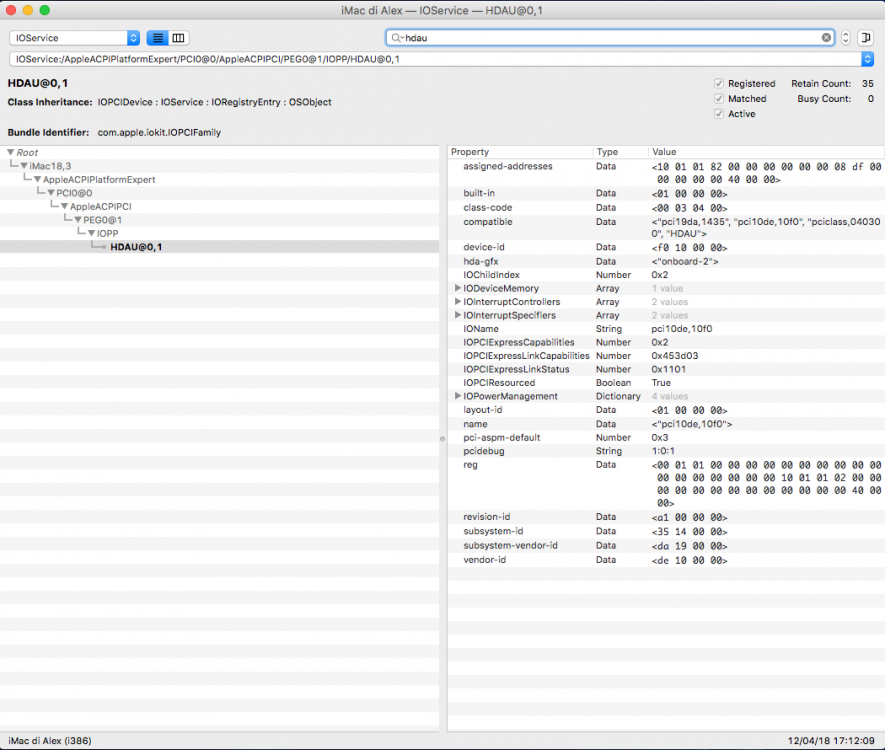Select the IOPCIResourced property row
Screen dimensions: 885x750
coord(666,383)
